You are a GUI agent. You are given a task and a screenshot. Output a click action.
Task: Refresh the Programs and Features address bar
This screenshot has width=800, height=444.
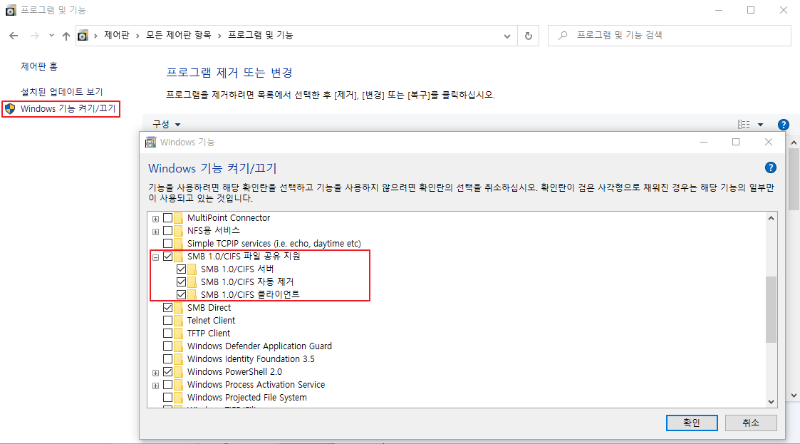click(x=529, y=36)
